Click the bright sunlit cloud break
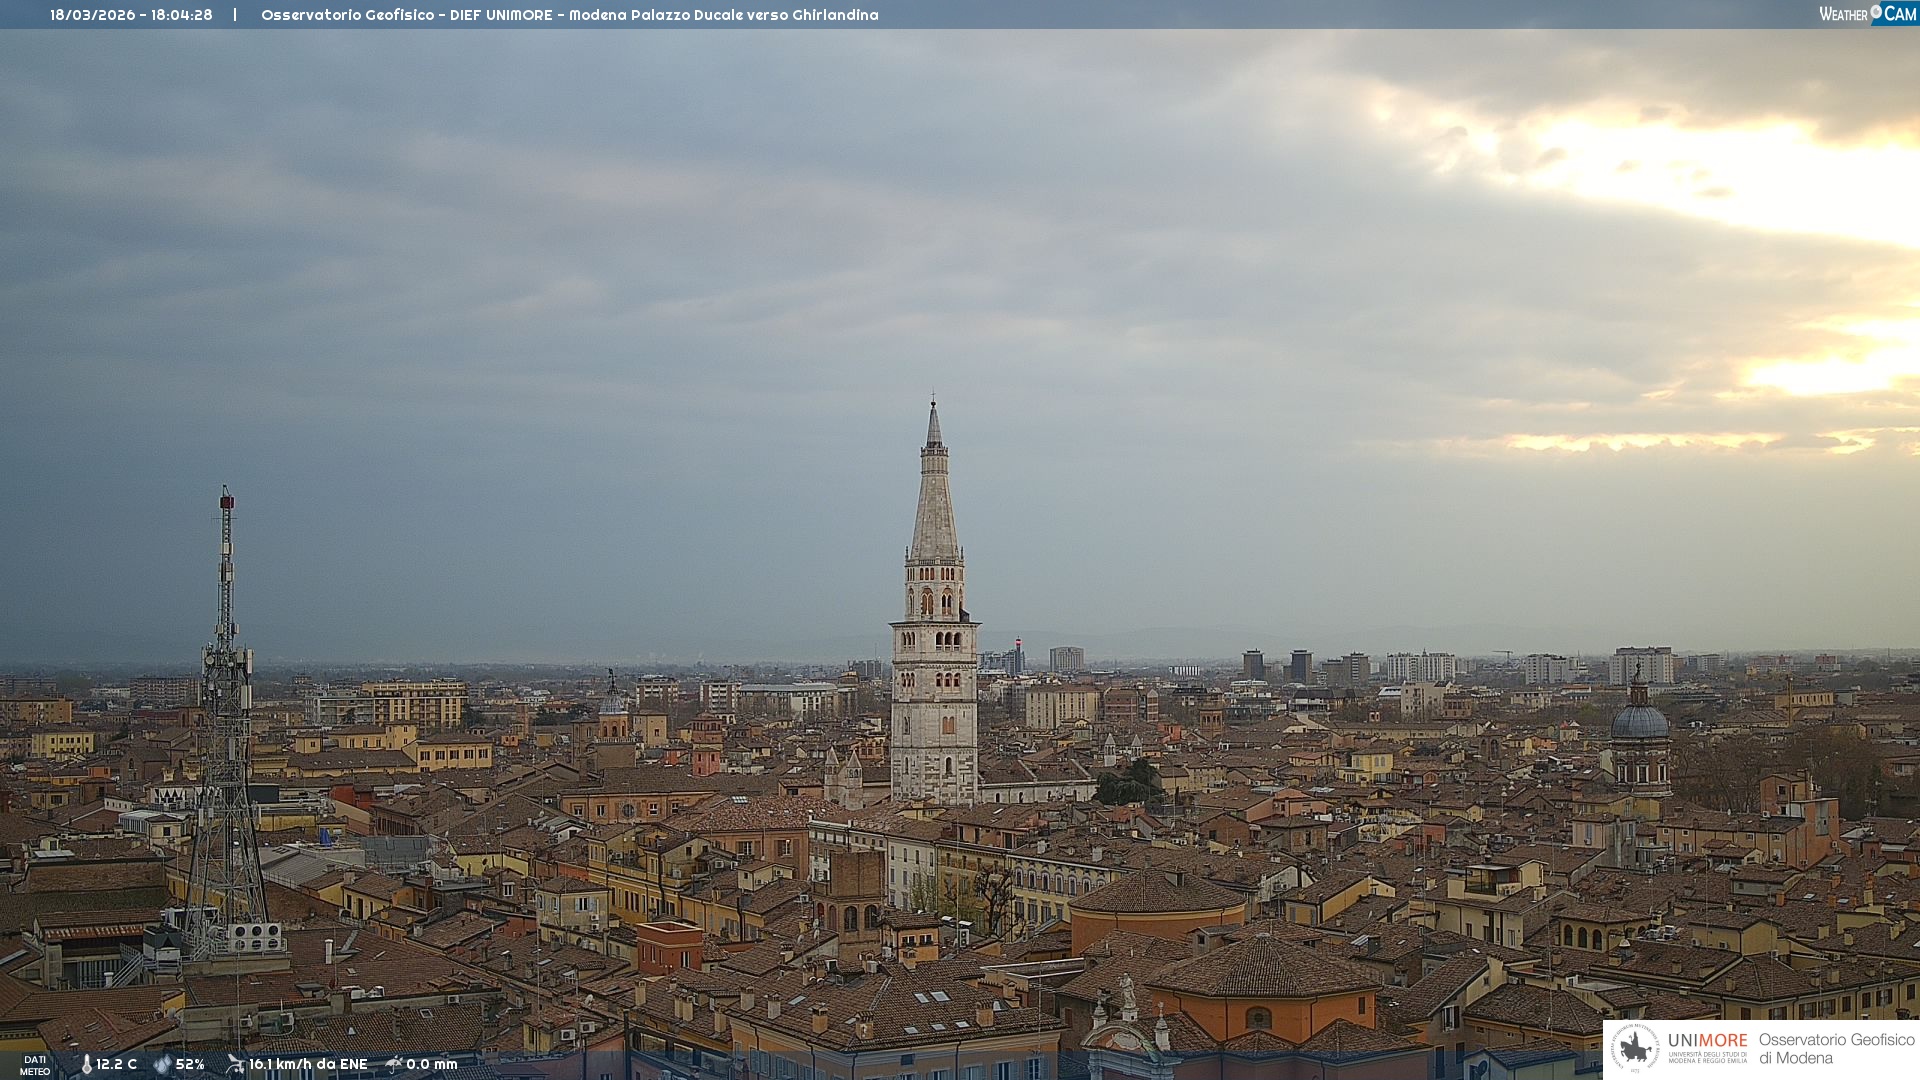 coord(1730,170)
